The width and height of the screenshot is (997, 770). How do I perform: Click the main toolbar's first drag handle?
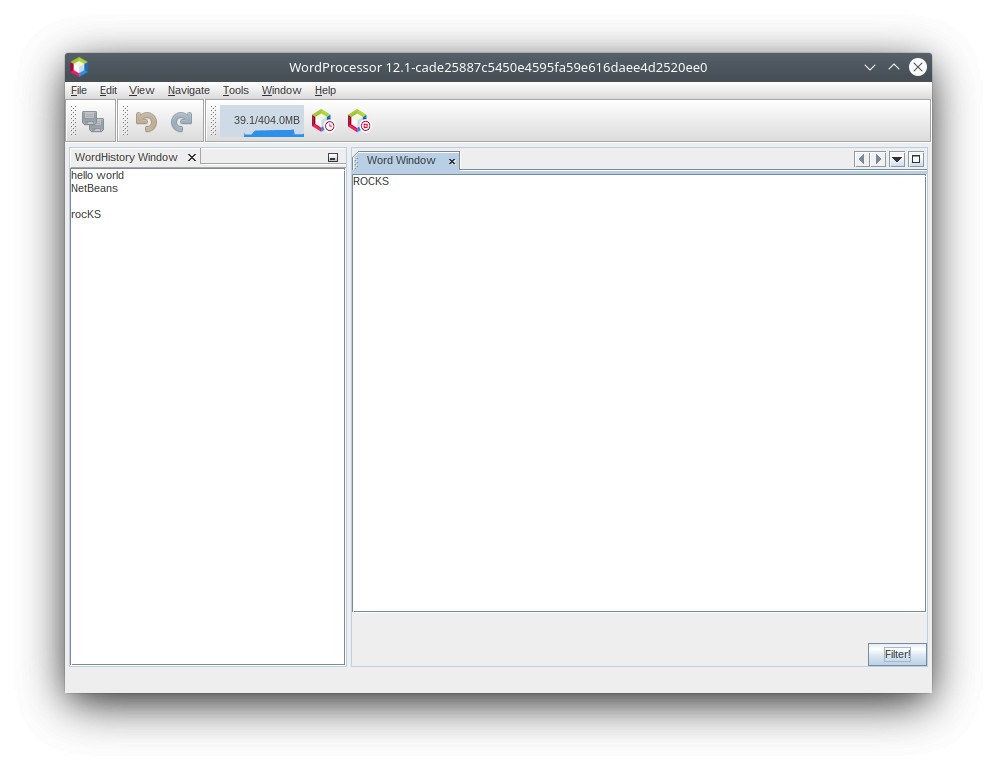point(73,121)
